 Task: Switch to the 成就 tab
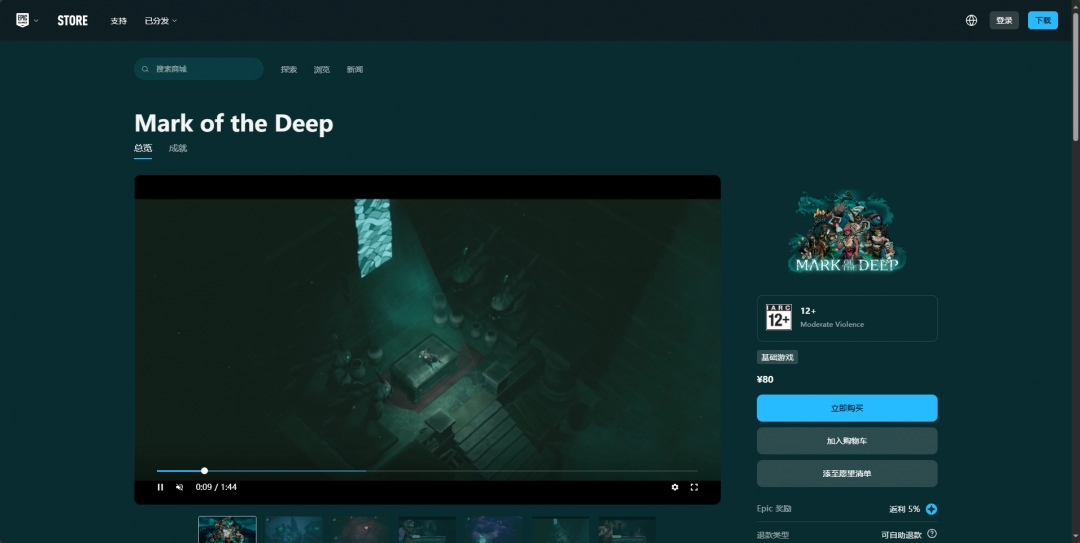(178, 148)
